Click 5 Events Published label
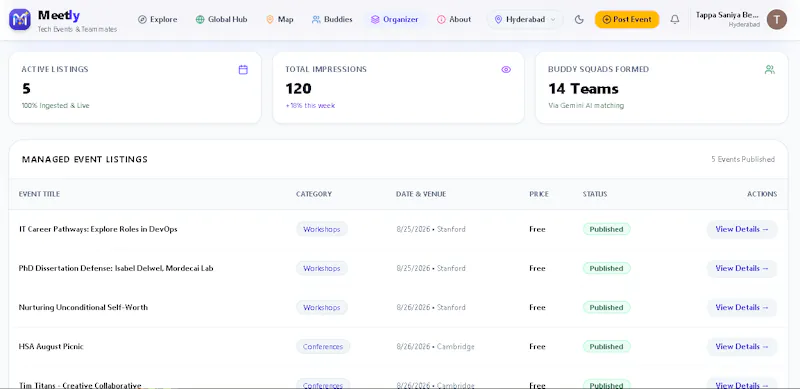The width and height of the screenshot is (800, 389). coord(743,159)
